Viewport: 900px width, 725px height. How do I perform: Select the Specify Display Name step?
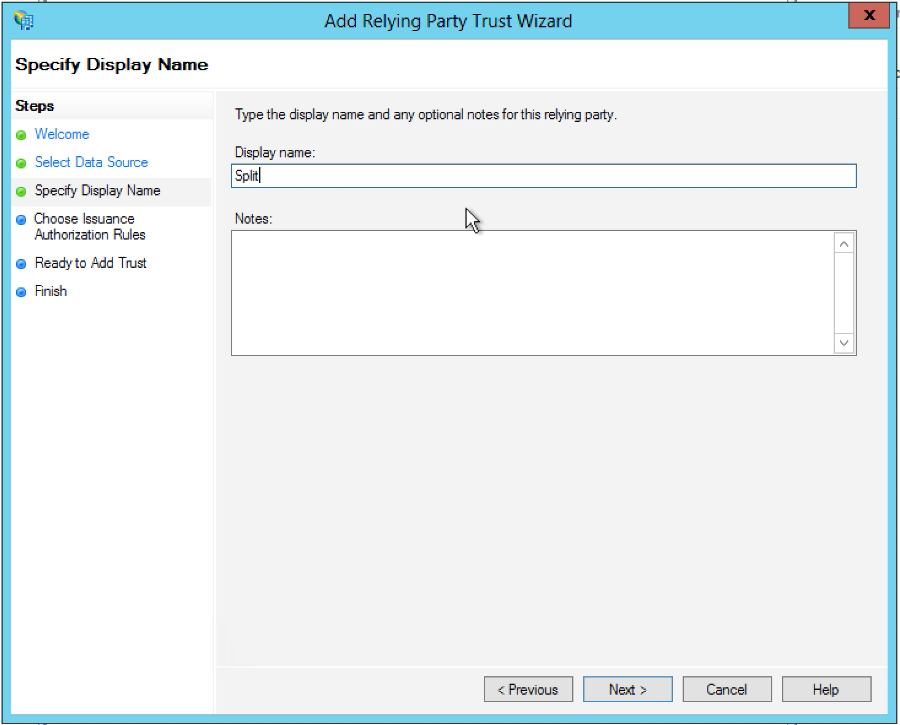(97, 190)
